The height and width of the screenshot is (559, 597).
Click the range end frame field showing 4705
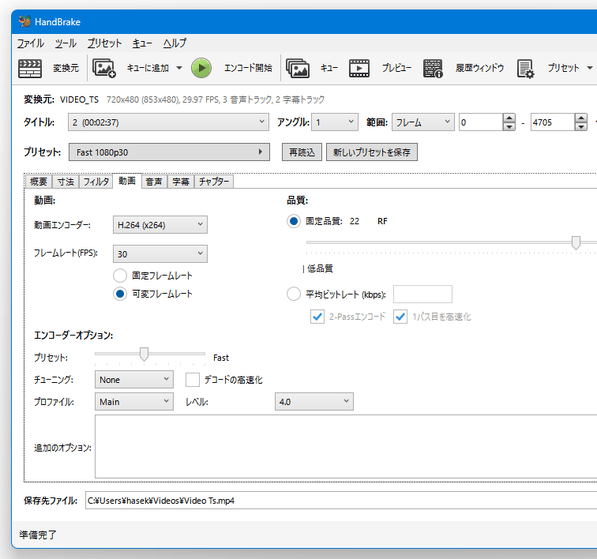coord(552,122)
